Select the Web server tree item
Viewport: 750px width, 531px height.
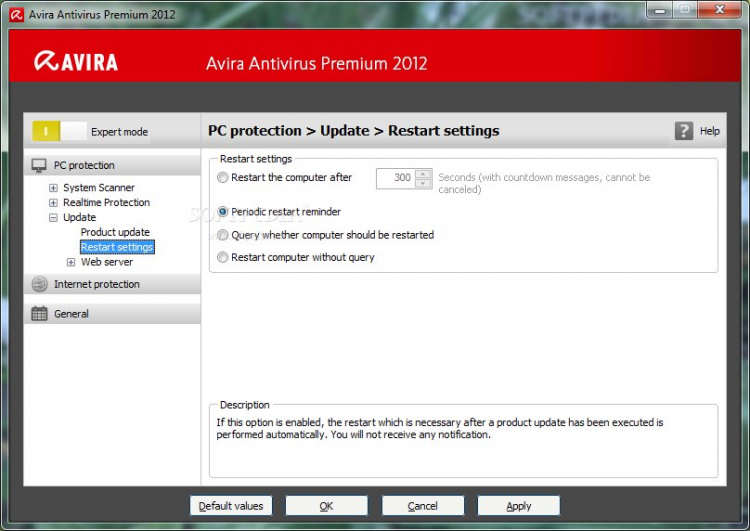pos(107,262)
